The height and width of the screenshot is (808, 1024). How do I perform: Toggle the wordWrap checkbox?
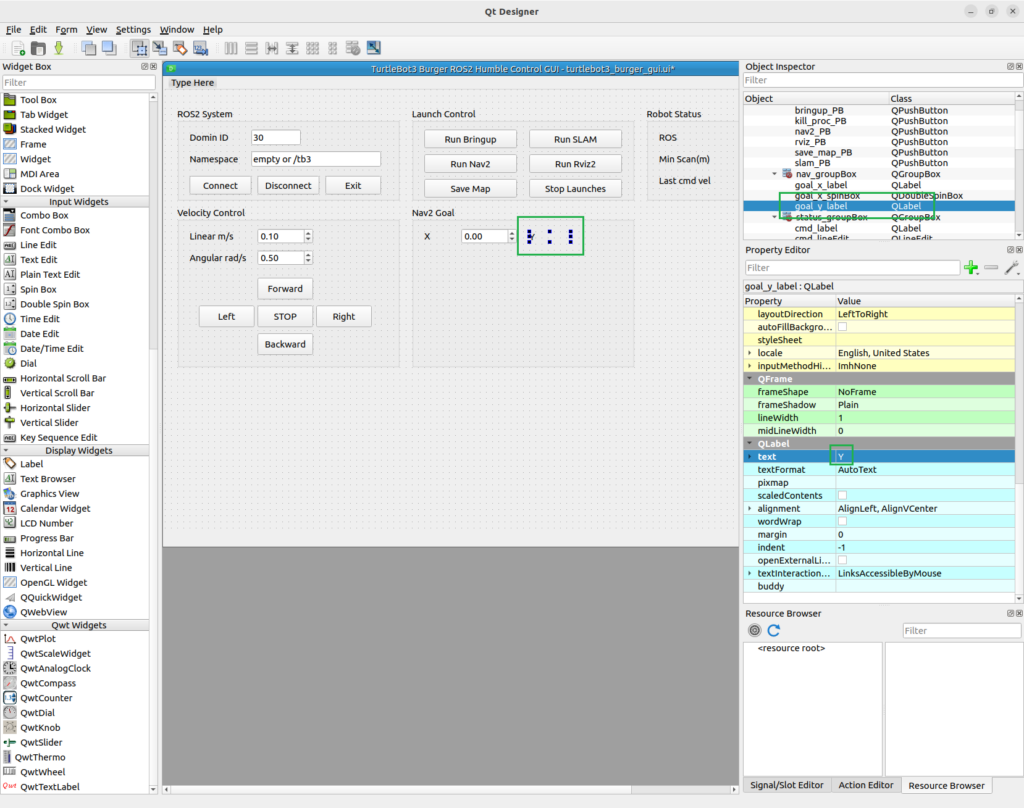(x=842, y=521)
